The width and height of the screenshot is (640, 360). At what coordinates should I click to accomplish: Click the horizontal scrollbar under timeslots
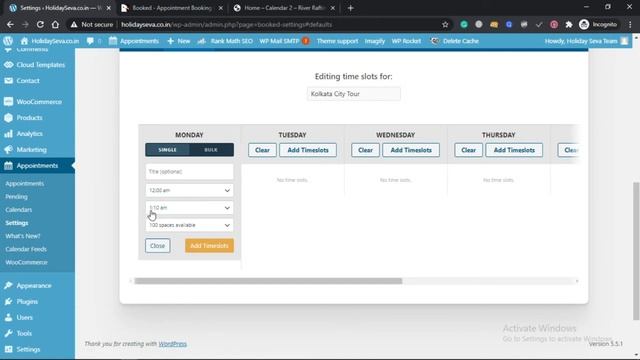(268, 281)
